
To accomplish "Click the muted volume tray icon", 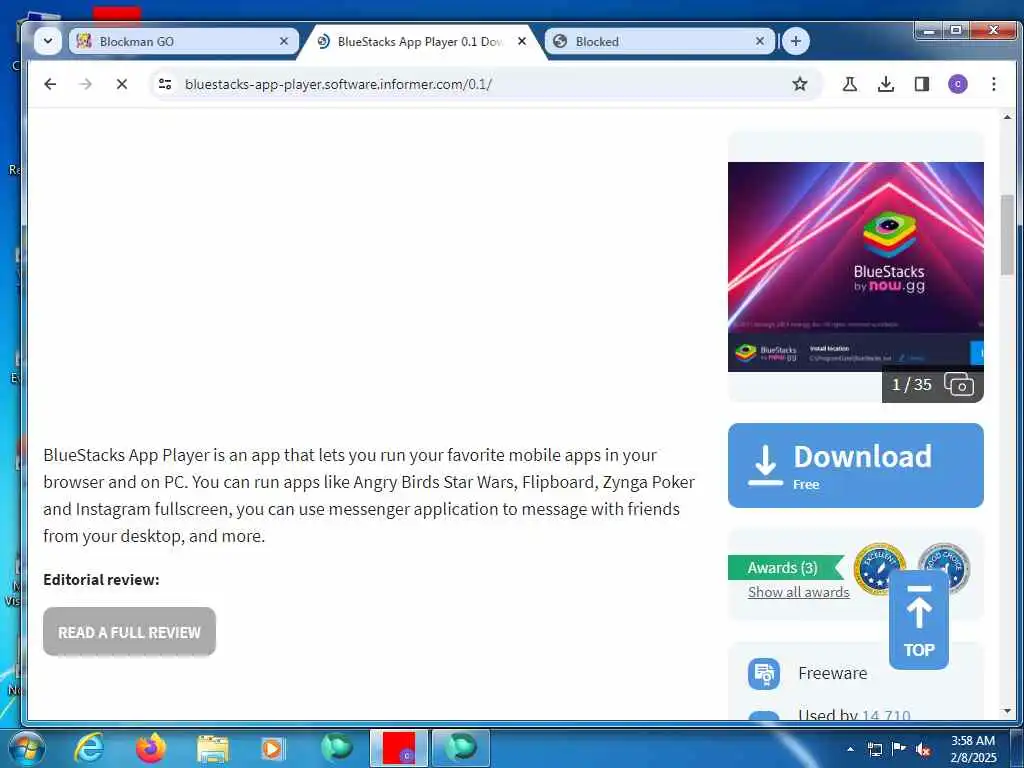I will [923, 749].
